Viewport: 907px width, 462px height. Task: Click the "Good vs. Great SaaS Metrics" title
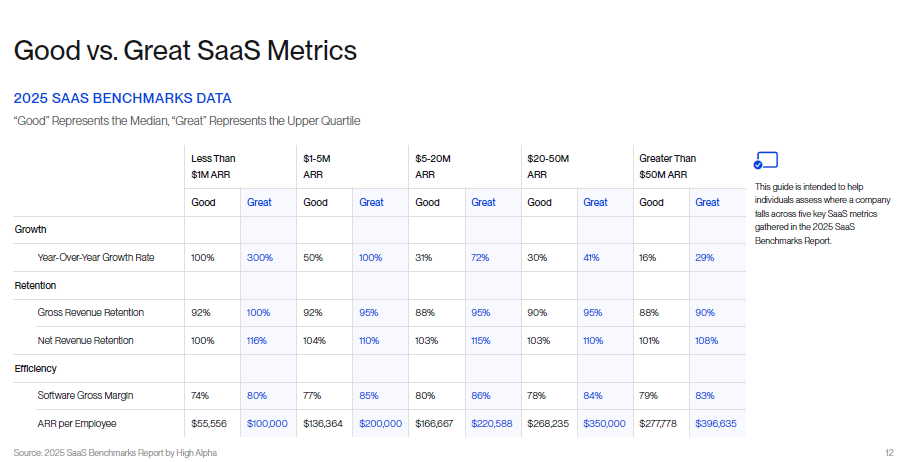point(185,50)
